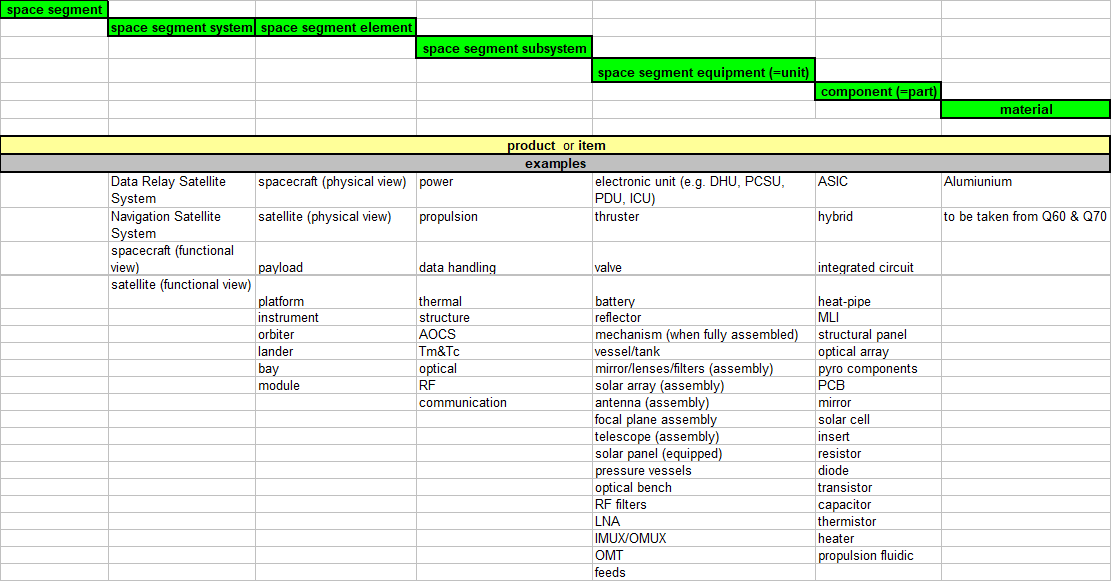Screen dimensions: 1111x581
Task: Select the 'propulsion' subsystem cell
Action: coord(504,217)
